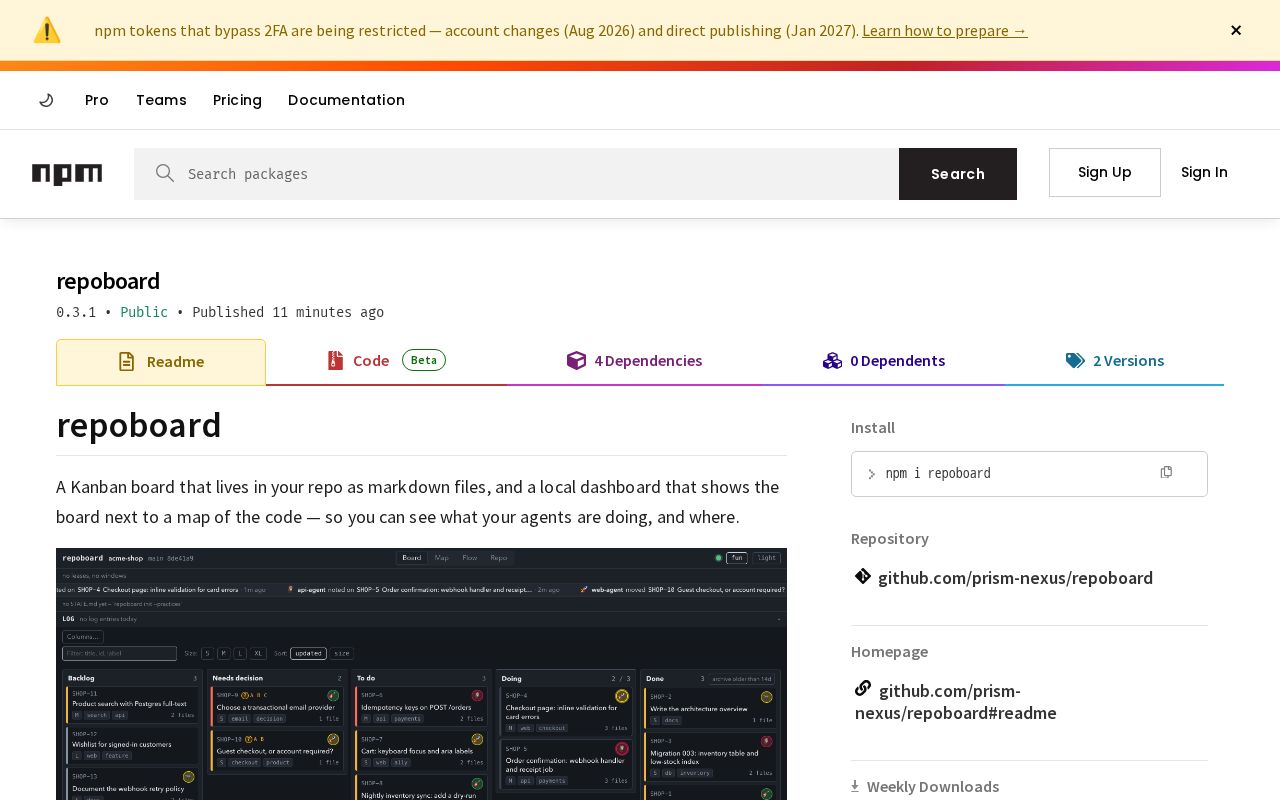Screen dimensions: 1280x800
Task: Follow the 'Learn how to prepare' link
Action: tap(944, 30)
